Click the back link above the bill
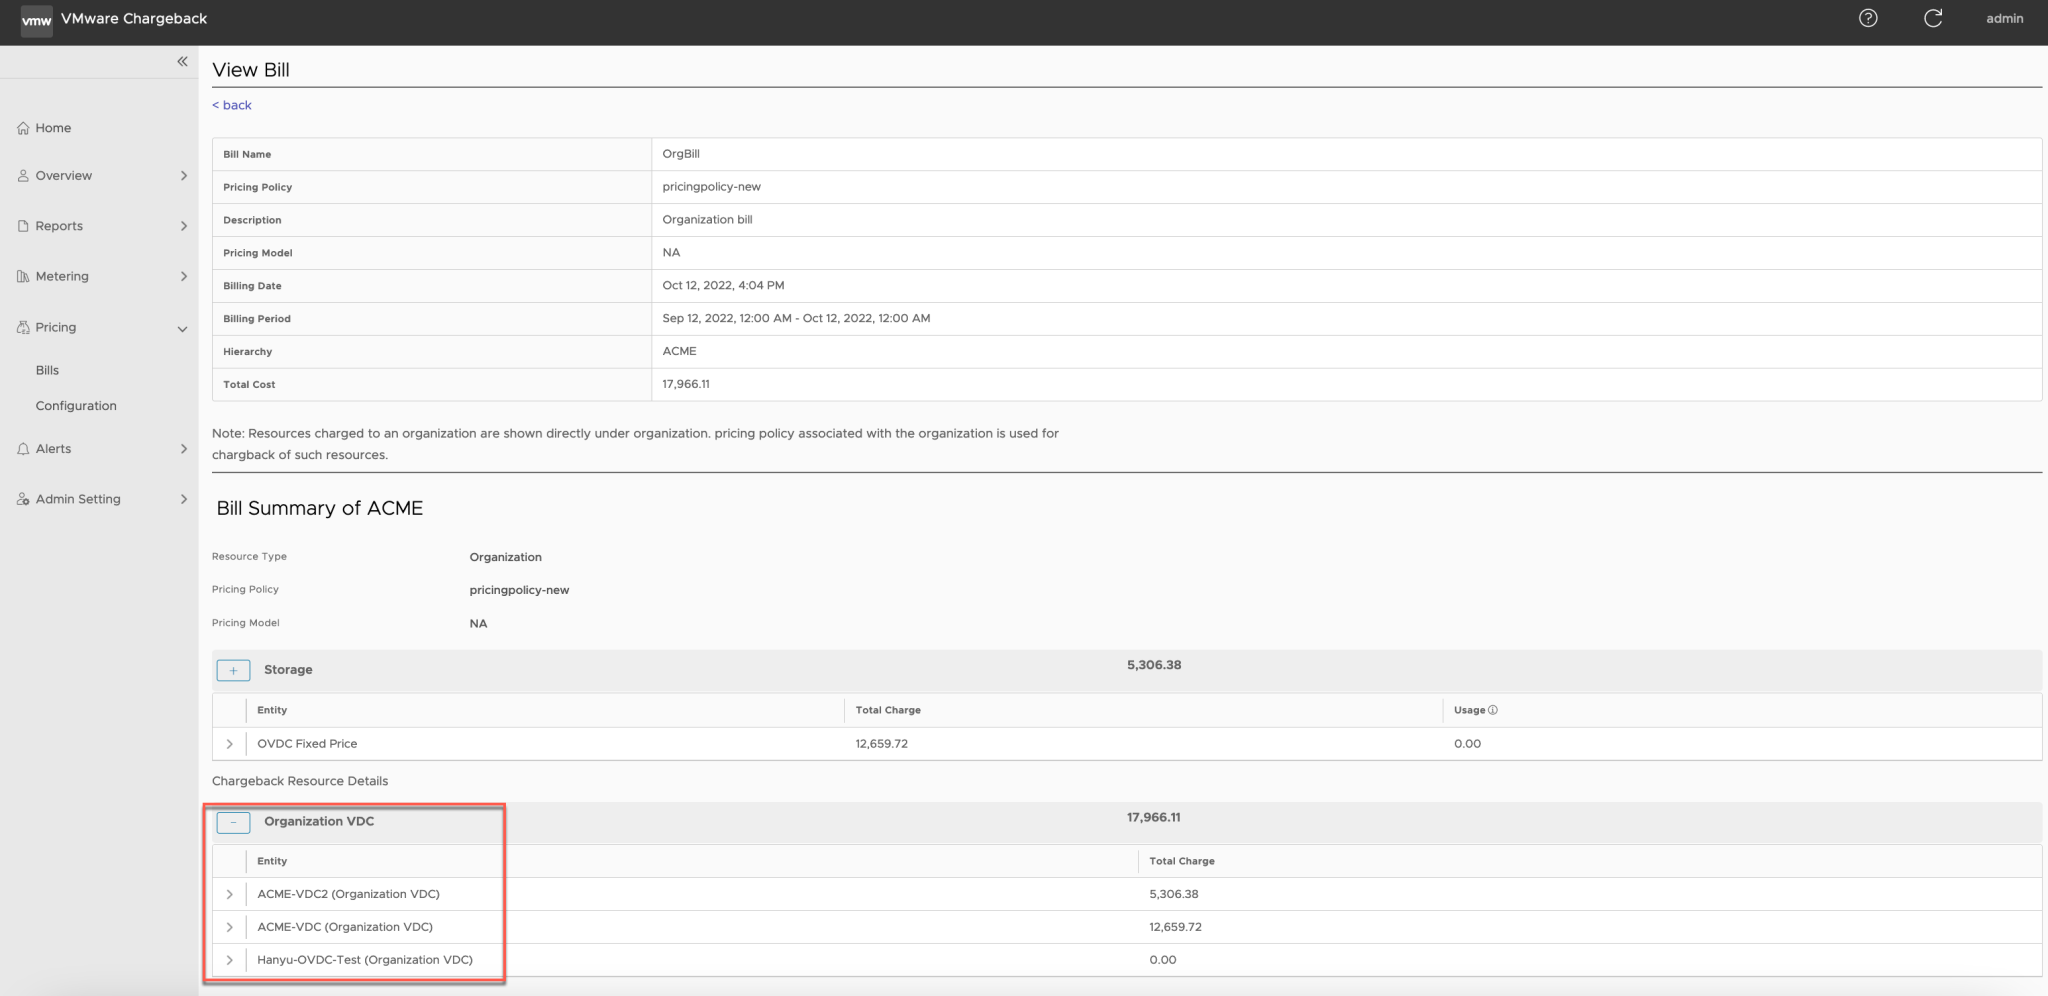2048x996 pixels. [231, 104]
